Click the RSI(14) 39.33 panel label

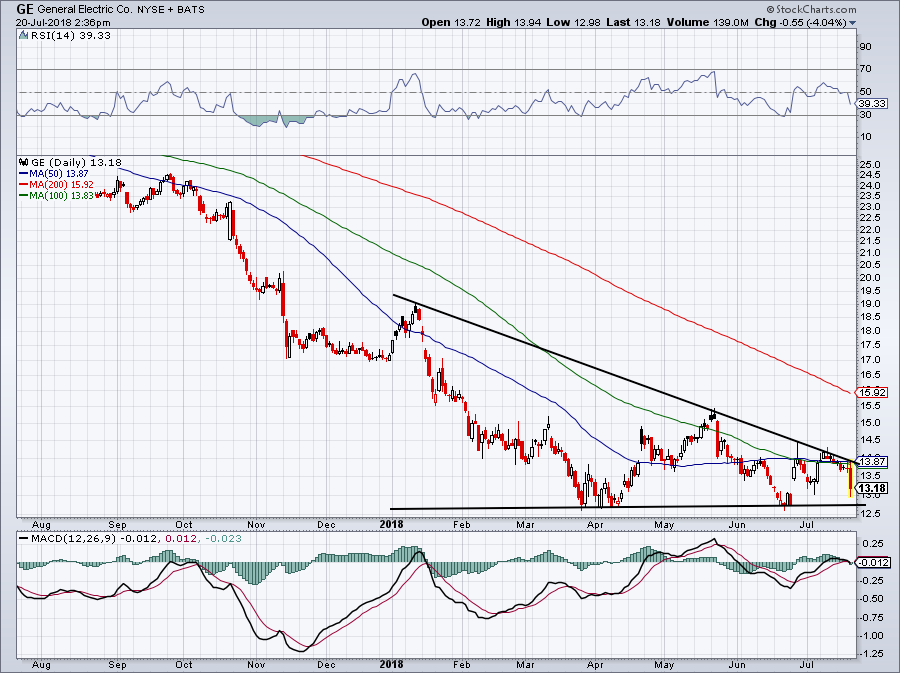[71, 36]
